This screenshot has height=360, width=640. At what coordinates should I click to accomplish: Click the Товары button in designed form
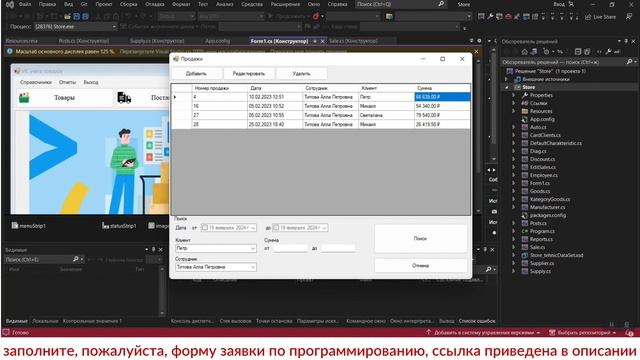point(64,98)
